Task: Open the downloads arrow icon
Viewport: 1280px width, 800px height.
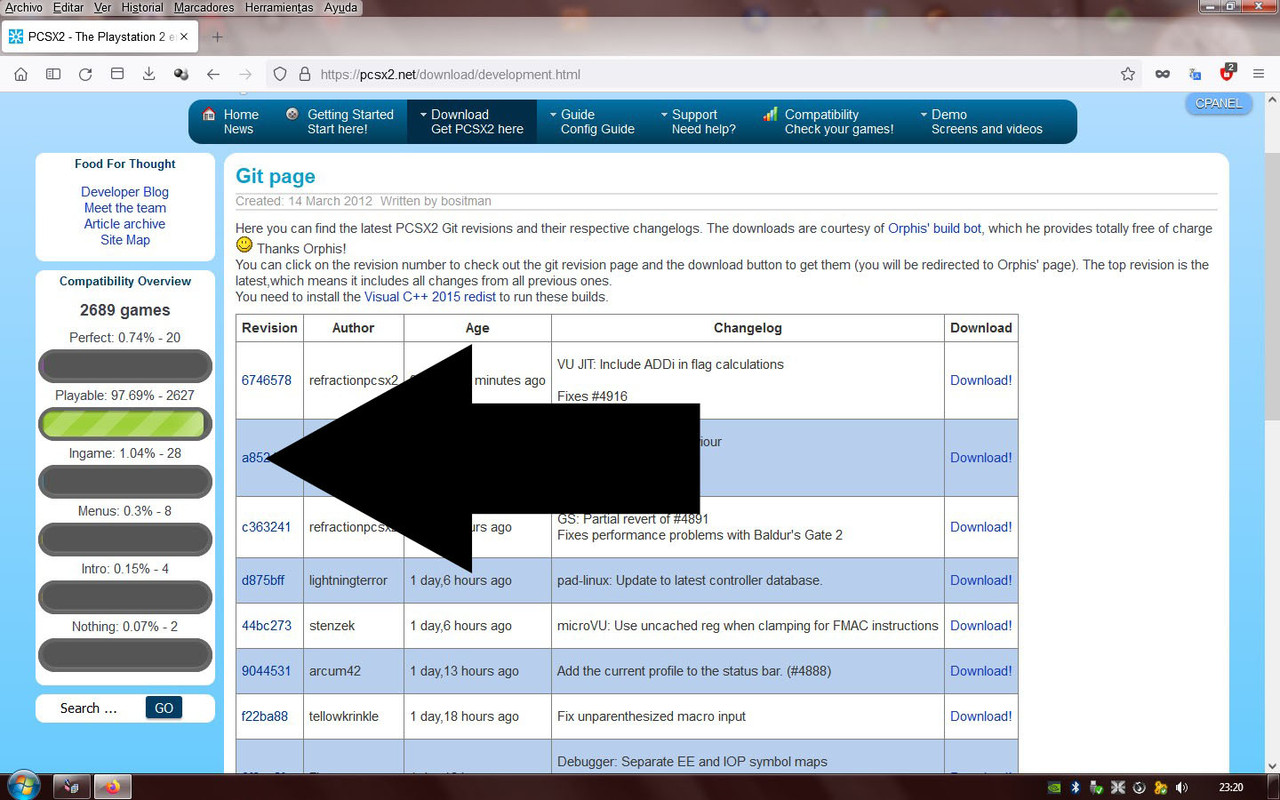Action: (149, 74)
